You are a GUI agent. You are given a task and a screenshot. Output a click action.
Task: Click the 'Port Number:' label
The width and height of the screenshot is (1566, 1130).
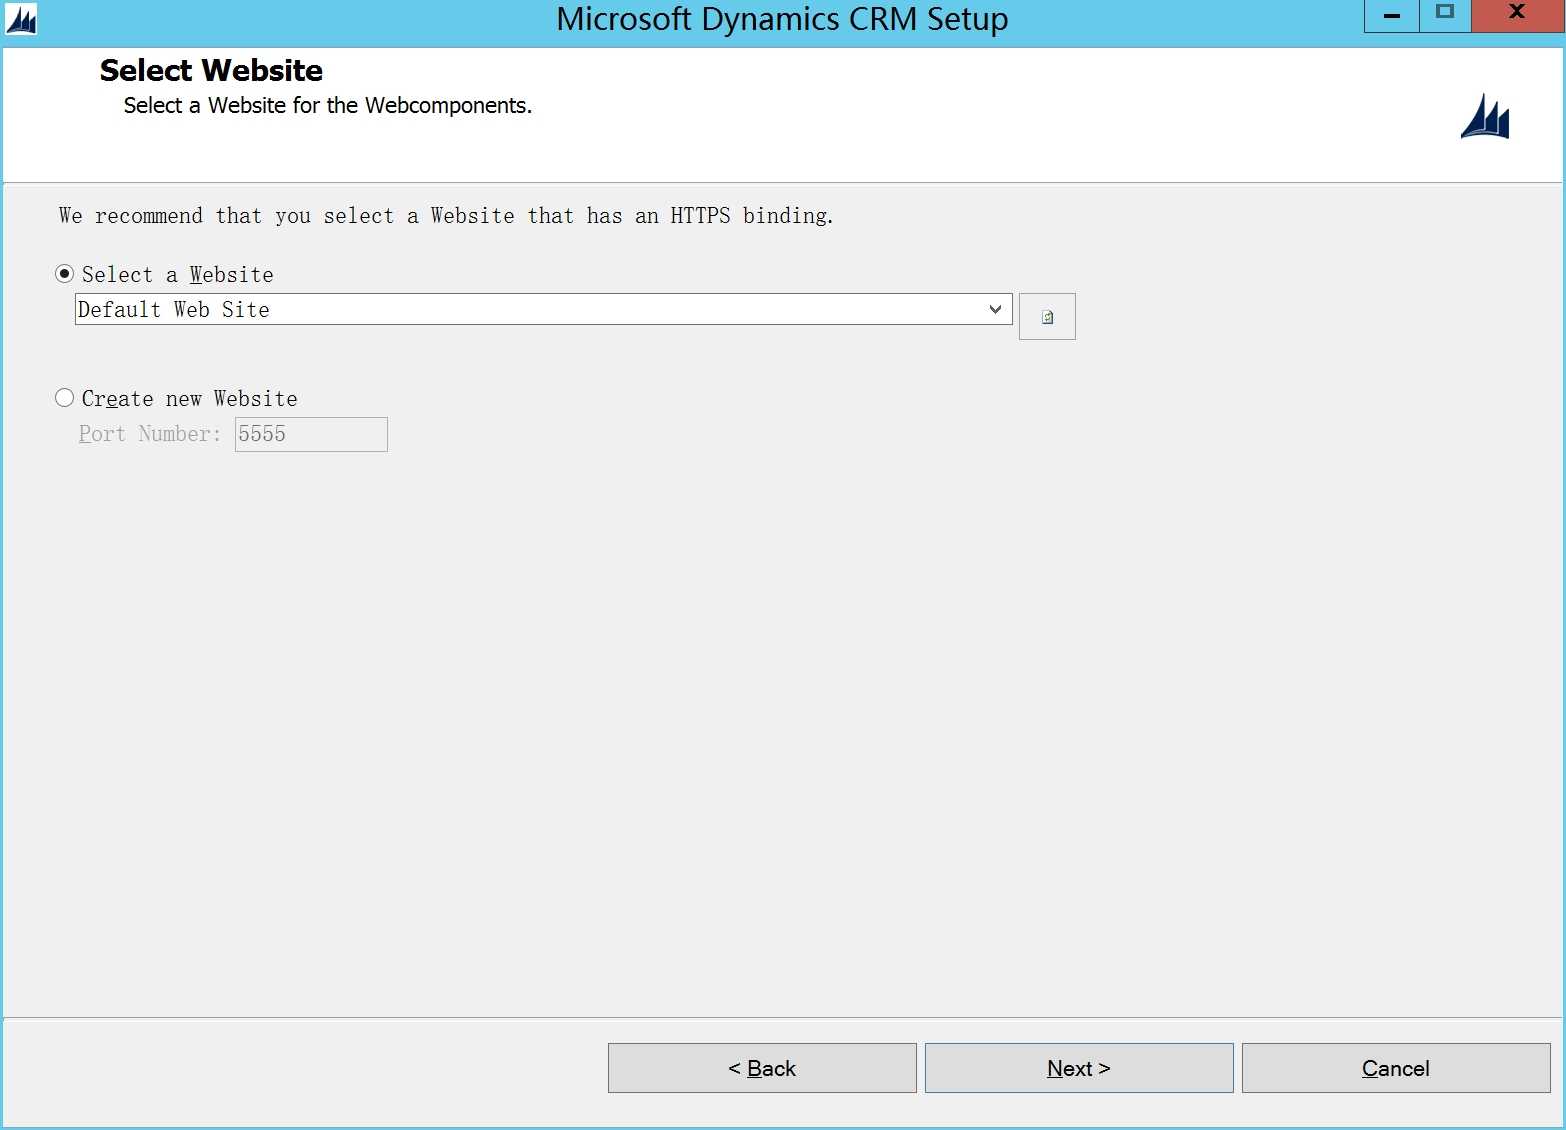click(150, 434)
